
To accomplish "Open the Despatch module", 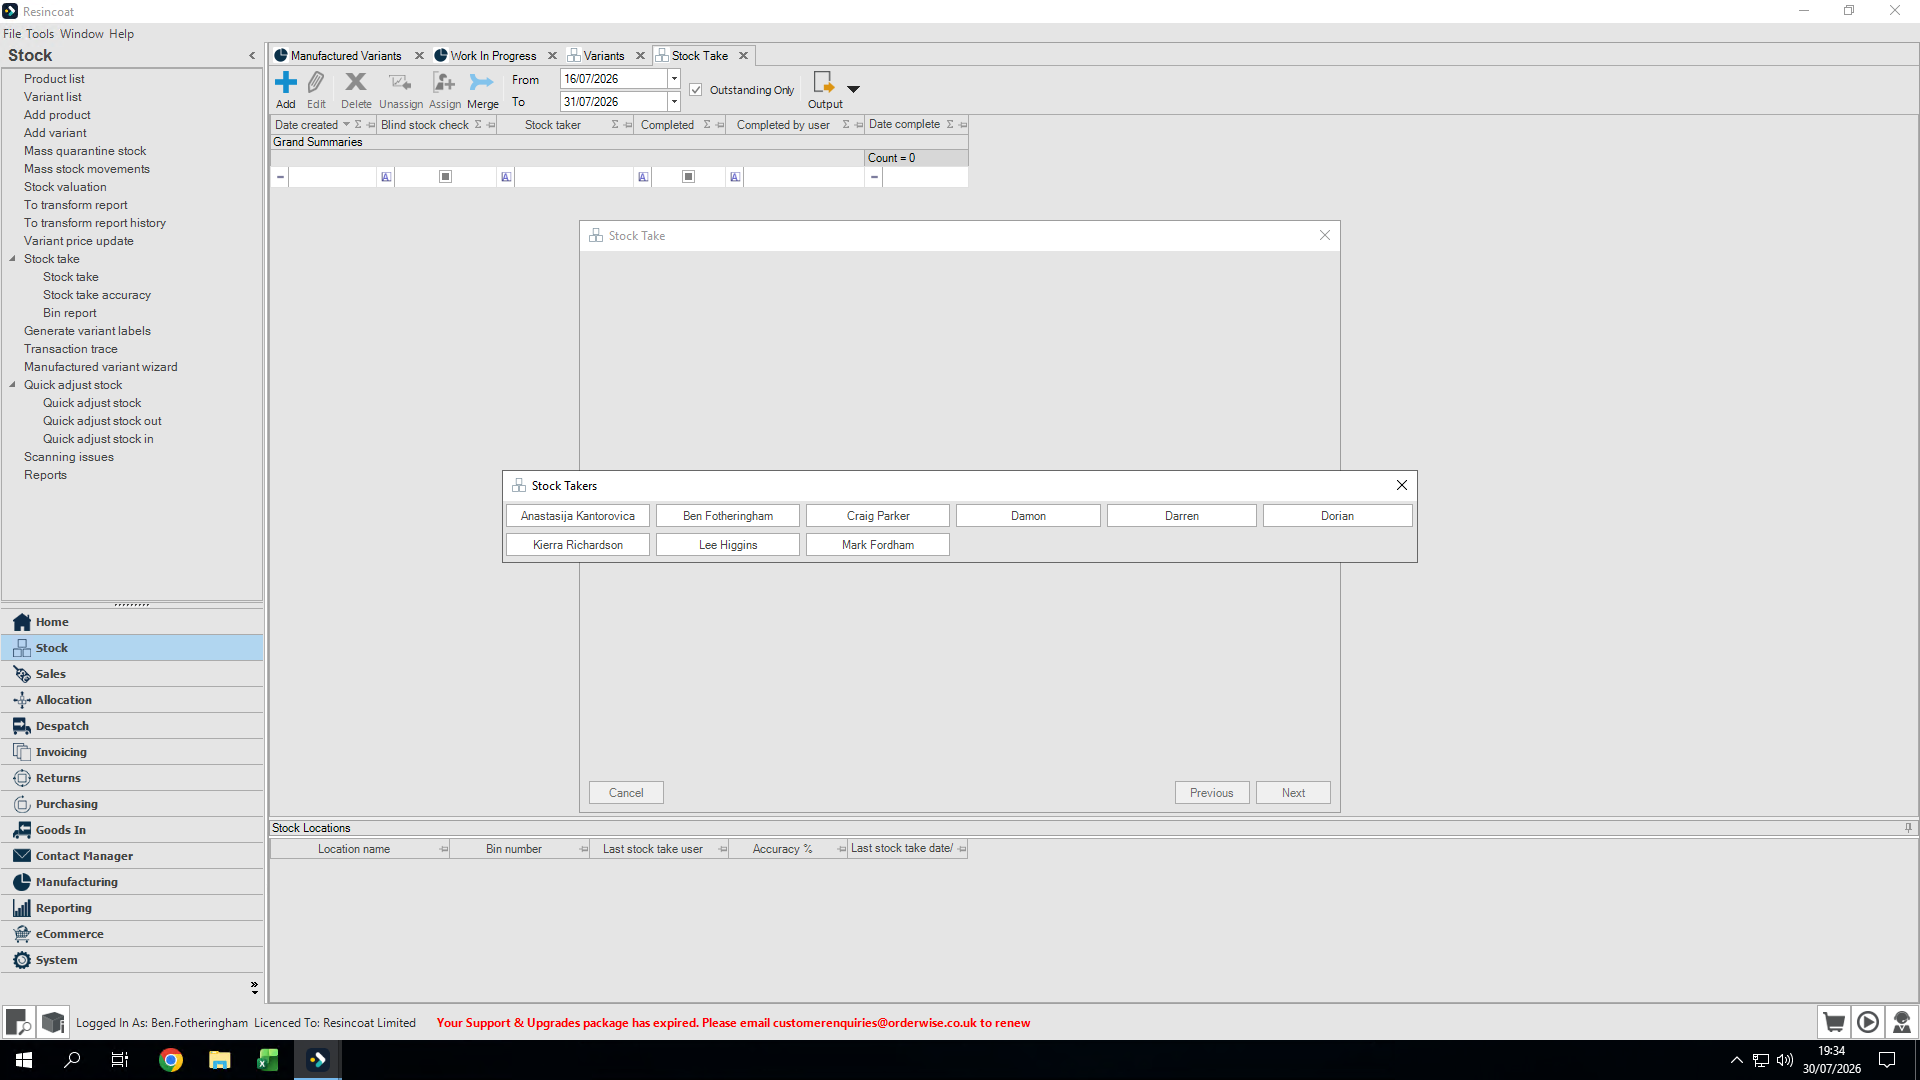I will (x=132, y=726).
